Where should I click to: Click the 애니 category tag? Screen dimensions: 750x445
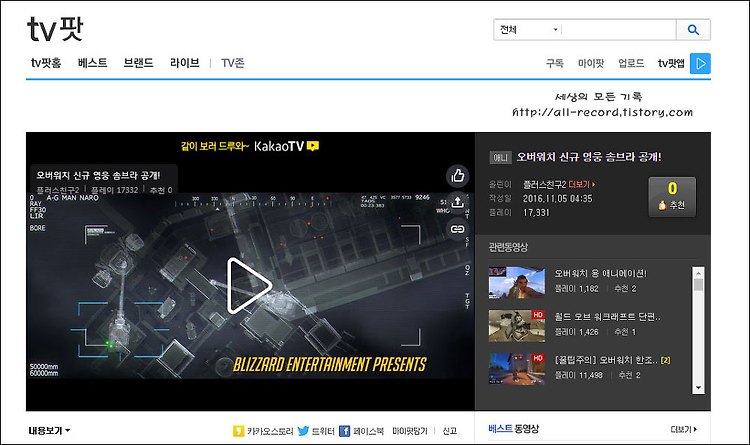500,157
